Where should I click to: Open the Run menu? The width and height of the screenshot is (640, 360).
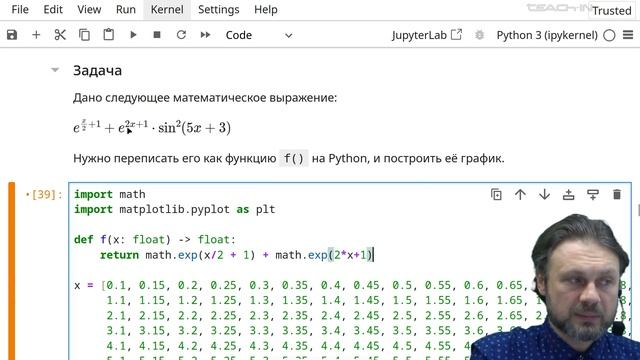(x=126, y=9)
